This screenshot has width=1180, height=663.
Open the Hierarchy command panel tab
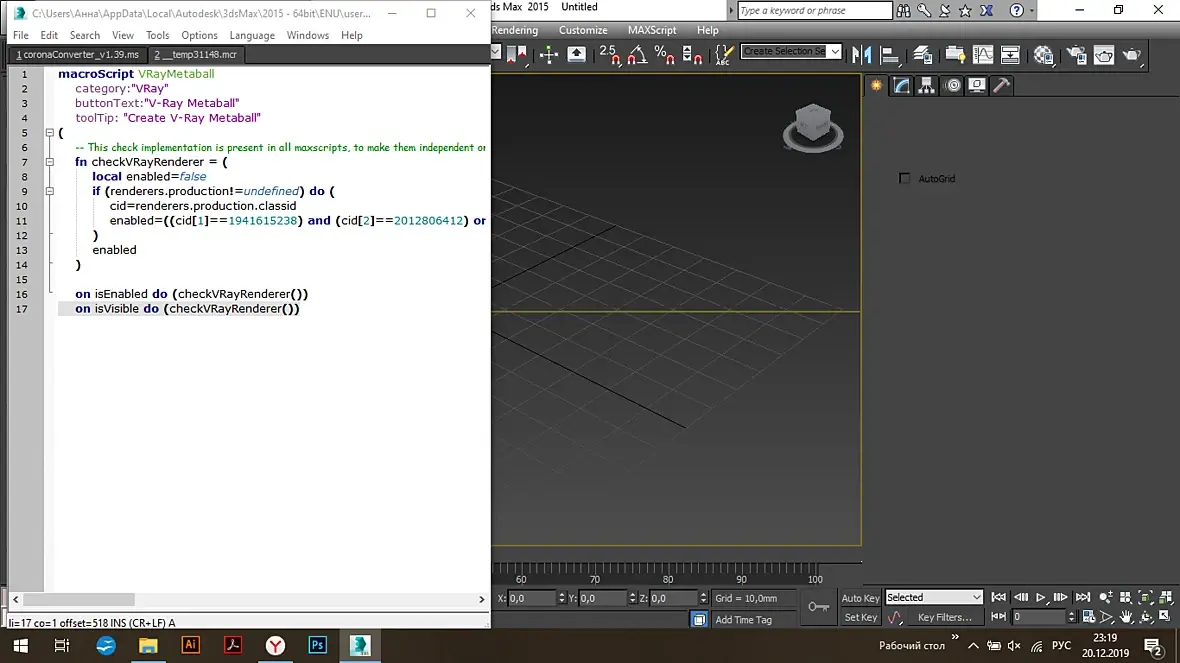click(x=927, y=86)
